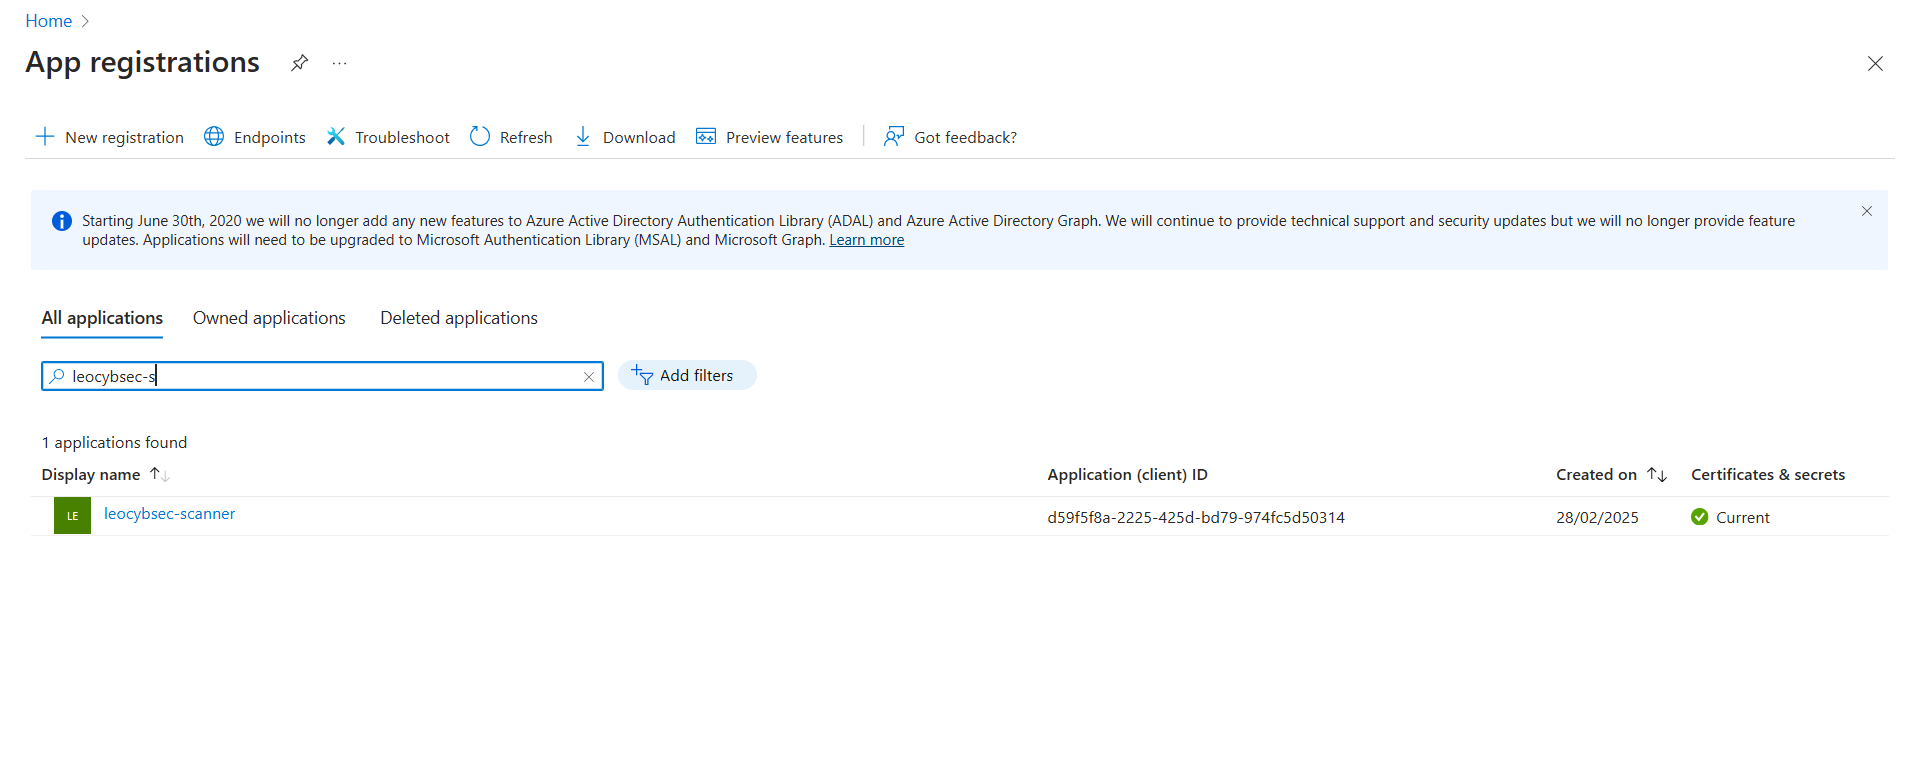This screenshot has height=757, width=1916.
Task: Go to Home breadcrumb
Action: pyautogui.click(x=48, y=21)
